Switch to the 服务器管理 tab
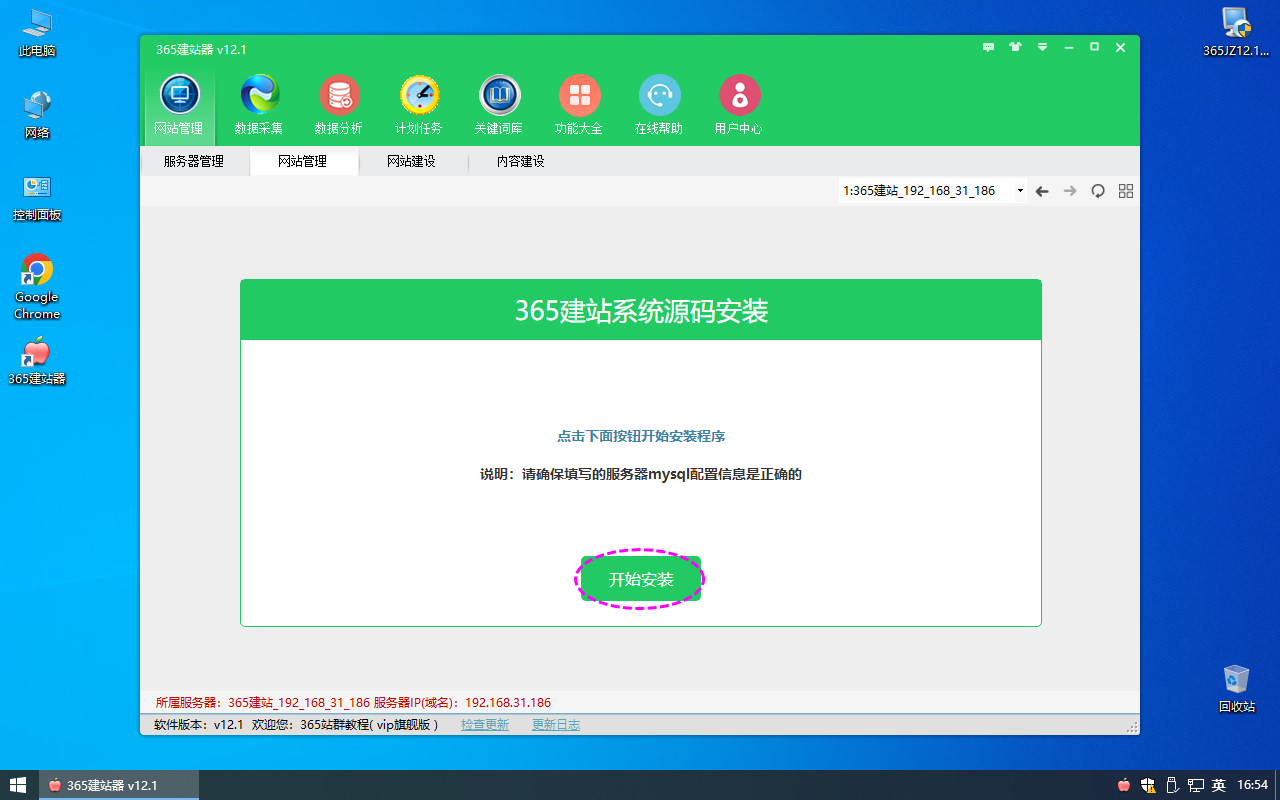The height and width of the screenshot is (800, 1280). pos(194,161)
